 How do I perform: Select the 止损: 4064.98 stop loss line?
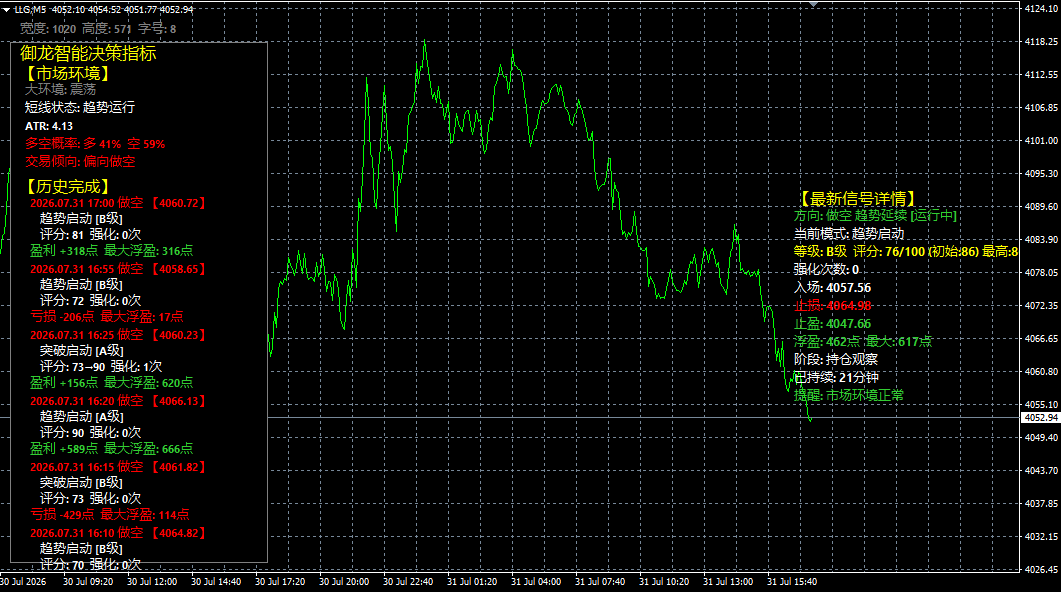coord(832,306)
